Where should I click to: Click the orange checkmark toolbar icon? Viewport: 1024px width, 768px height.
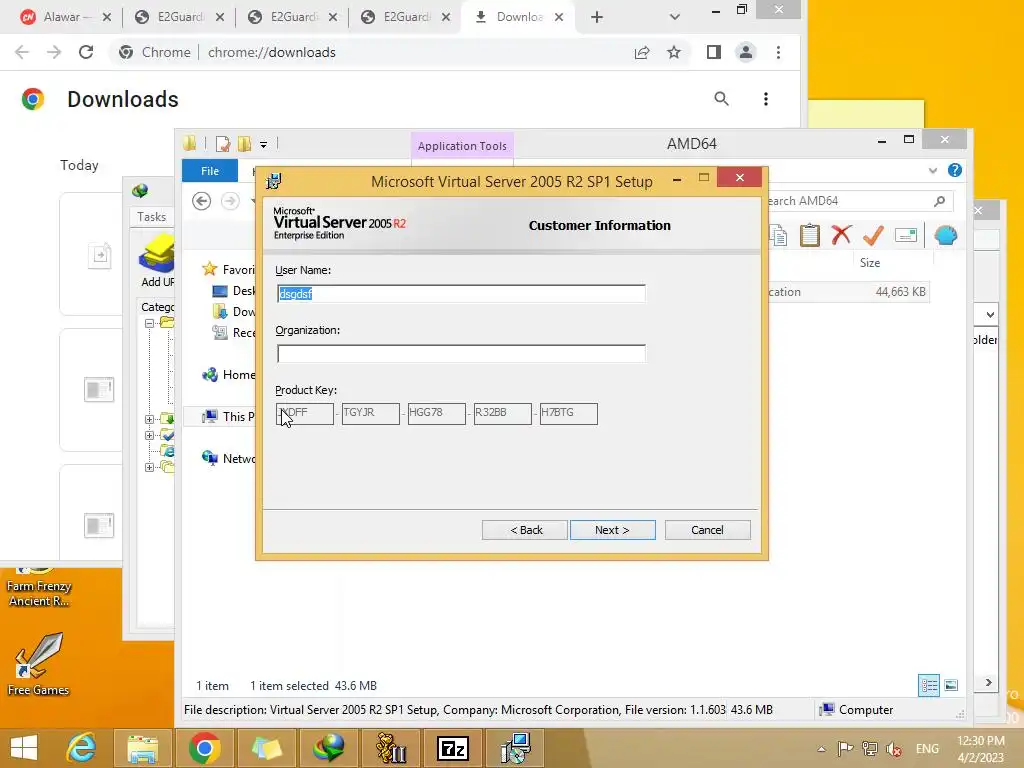tap(873, 235)
